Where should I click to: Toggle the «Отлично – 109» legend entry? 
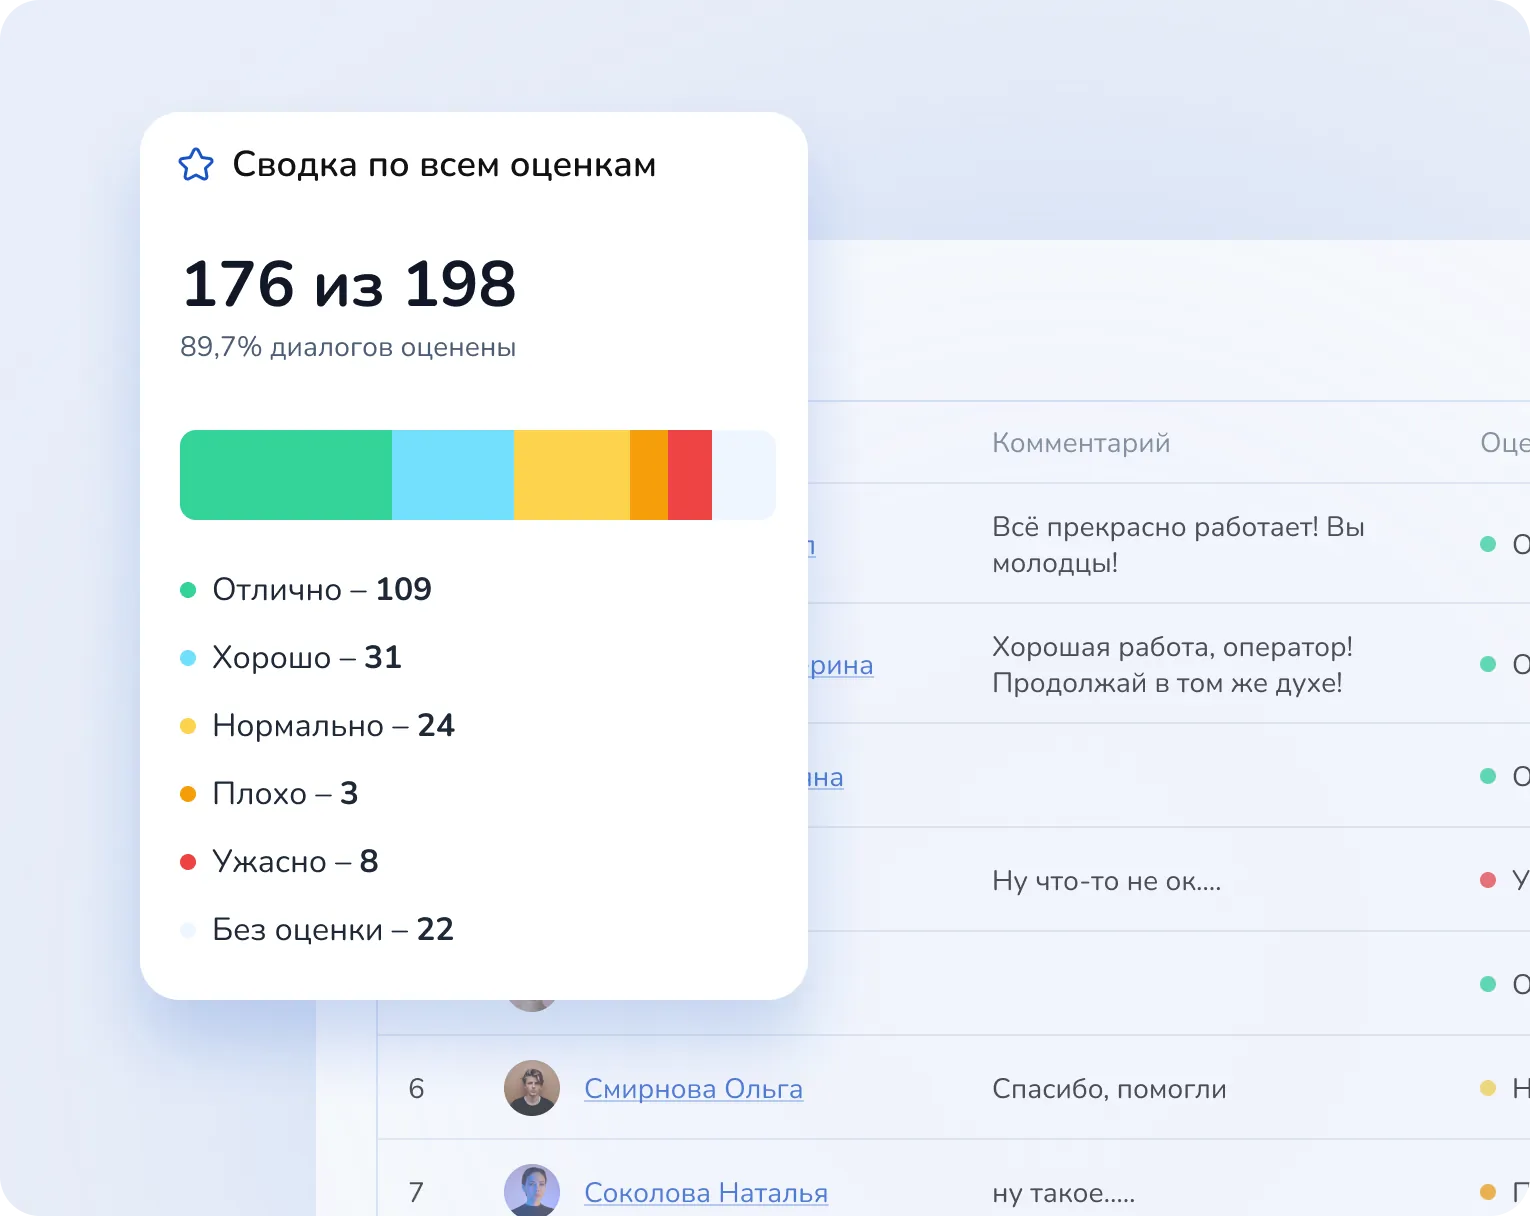click(320, 590)
